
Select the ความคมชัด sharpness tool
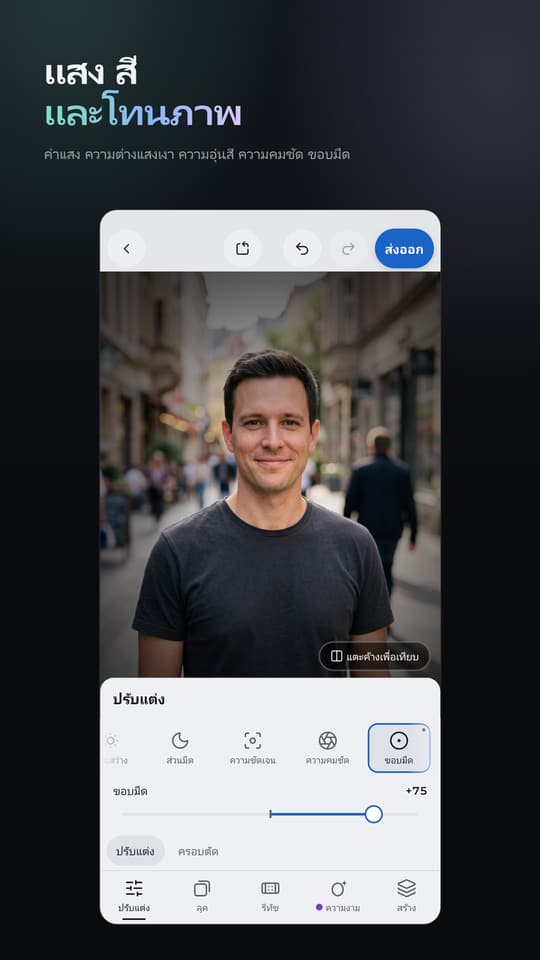click(328, 748)
